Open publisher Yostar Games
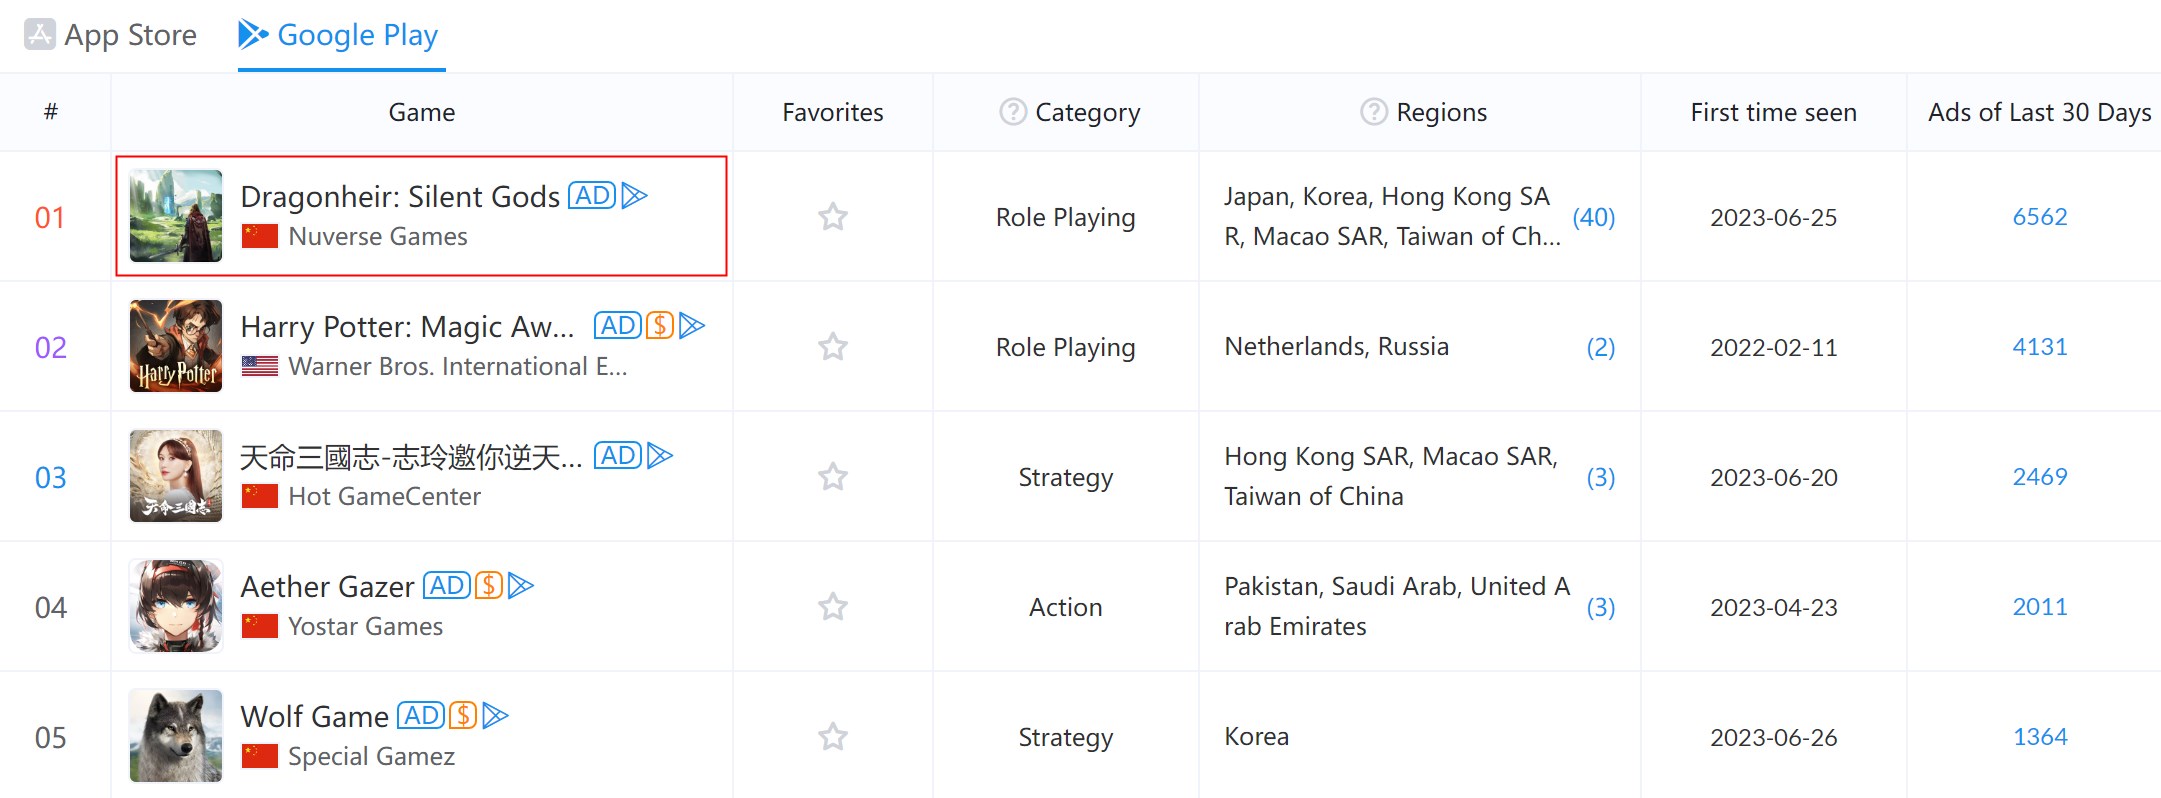The height and width of the screenshot is (798, 2161). pos(365,627)
